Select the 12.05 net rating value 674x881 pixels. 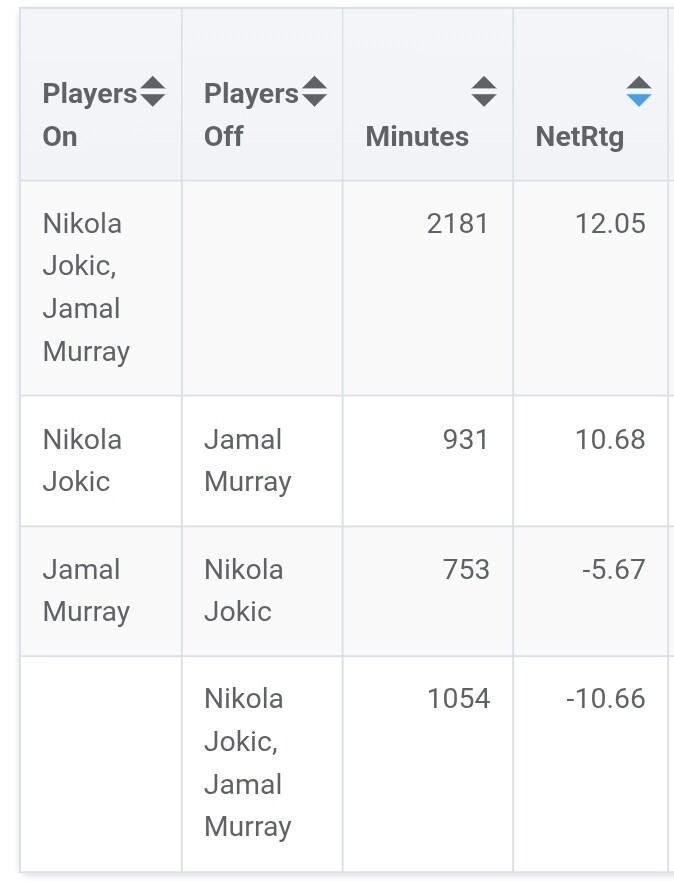[610, 224]
